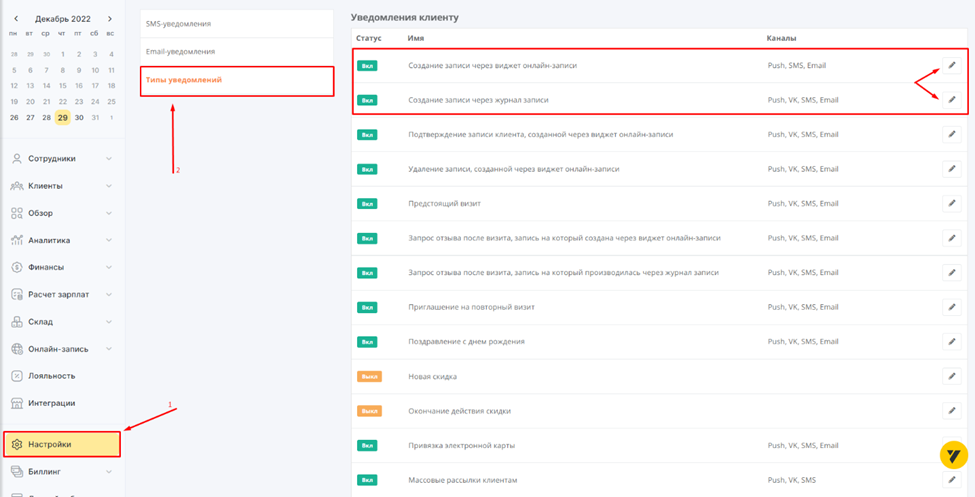Edit "Создание записи через журнал записи" notification
Viewport: 975px width, 497px height.
click(951, 100)
